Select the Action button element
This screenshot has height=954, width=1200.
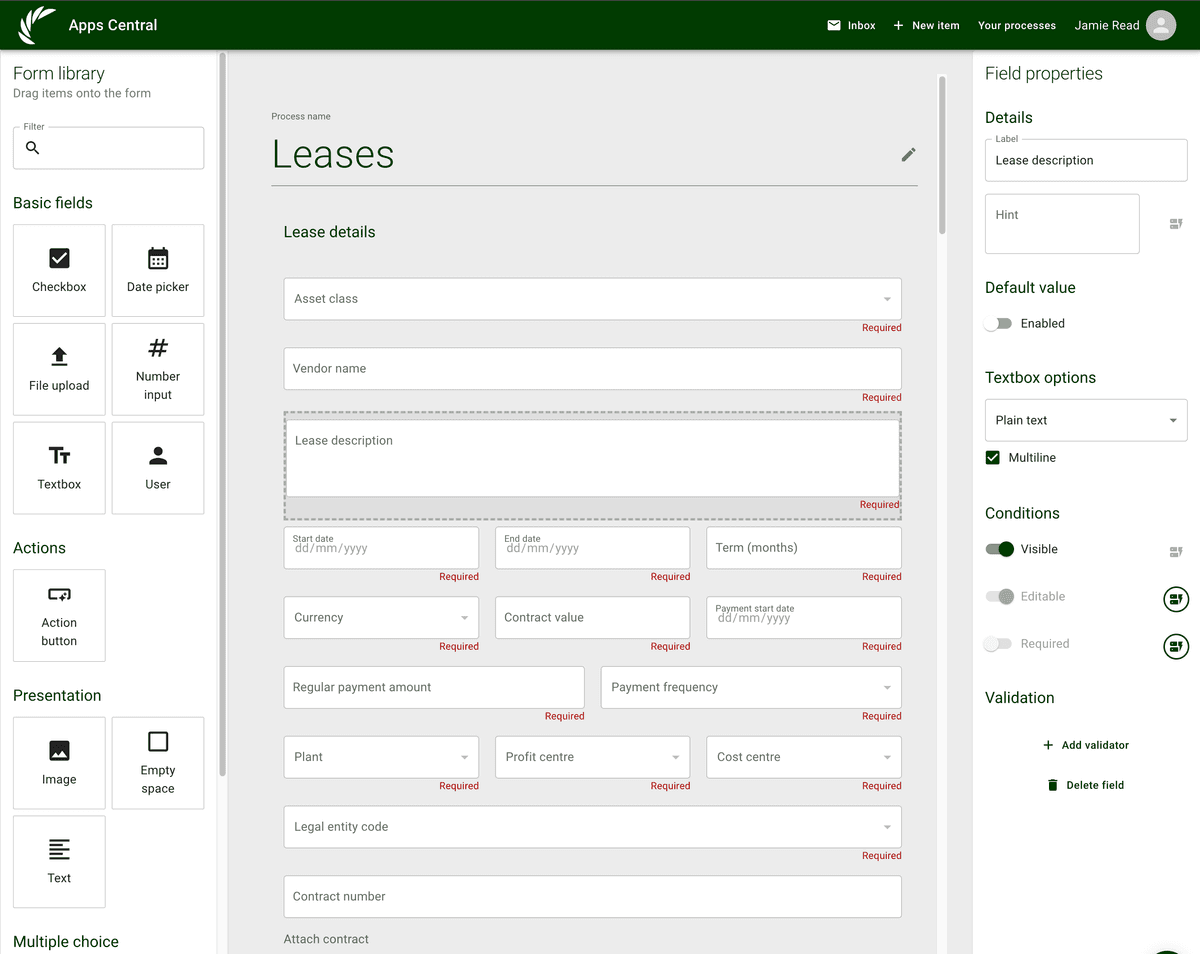(58, 615)
